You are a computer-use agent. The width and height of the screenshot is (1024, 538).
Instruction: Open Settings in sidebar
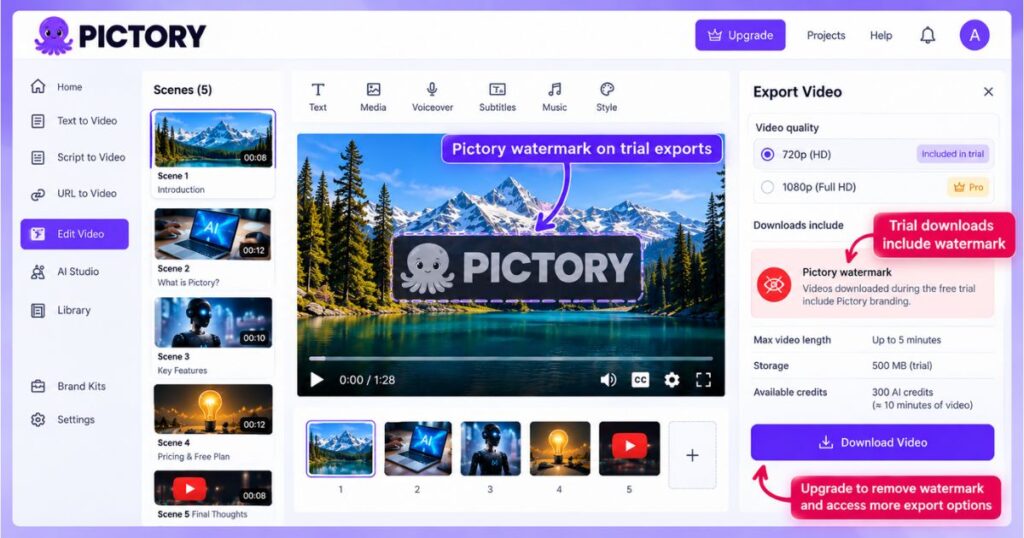point(74,420)
